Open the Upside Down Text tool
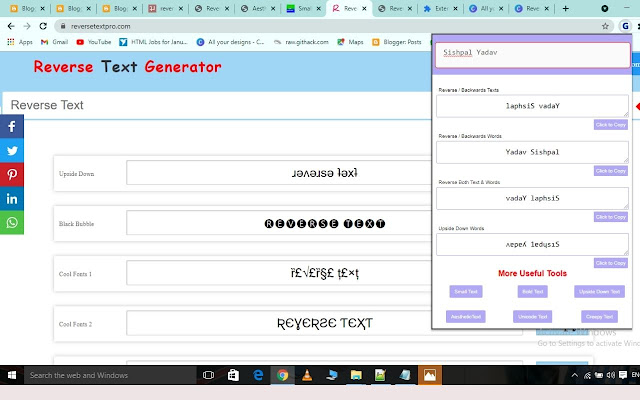The width and height of the screenshot is (640, 400). 599,291
